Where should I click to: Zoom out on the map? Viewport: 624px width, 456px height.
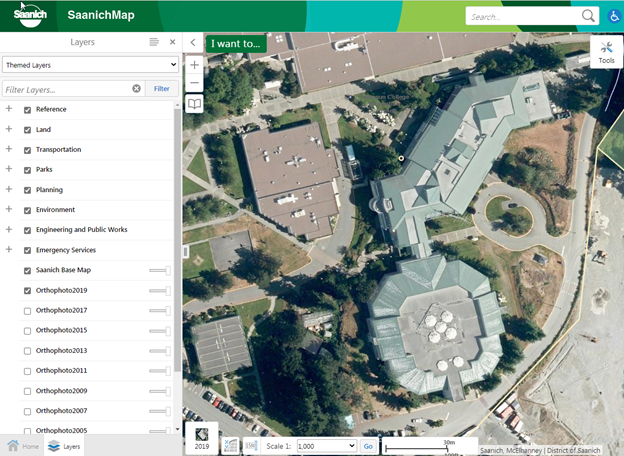coord(194,83)
